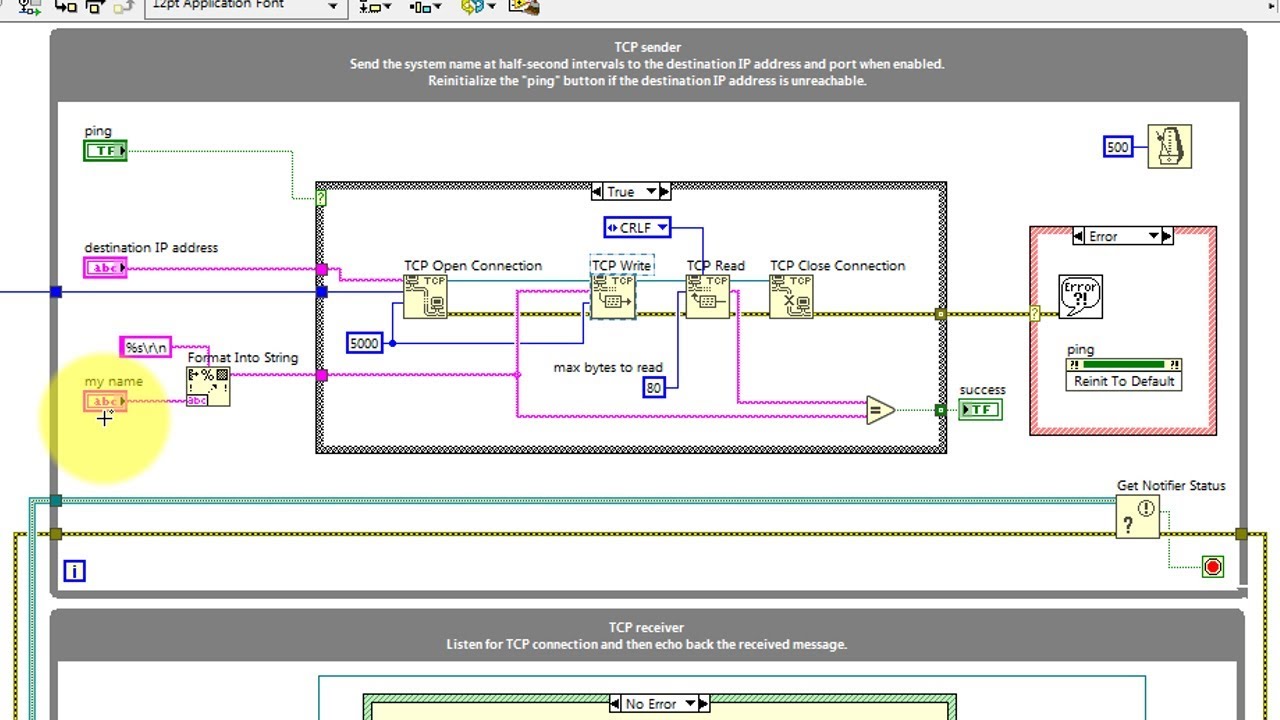Viewport: 1280px width, 720px height.
Task: Click the %s\r\n format string constant
Action: 146,347
